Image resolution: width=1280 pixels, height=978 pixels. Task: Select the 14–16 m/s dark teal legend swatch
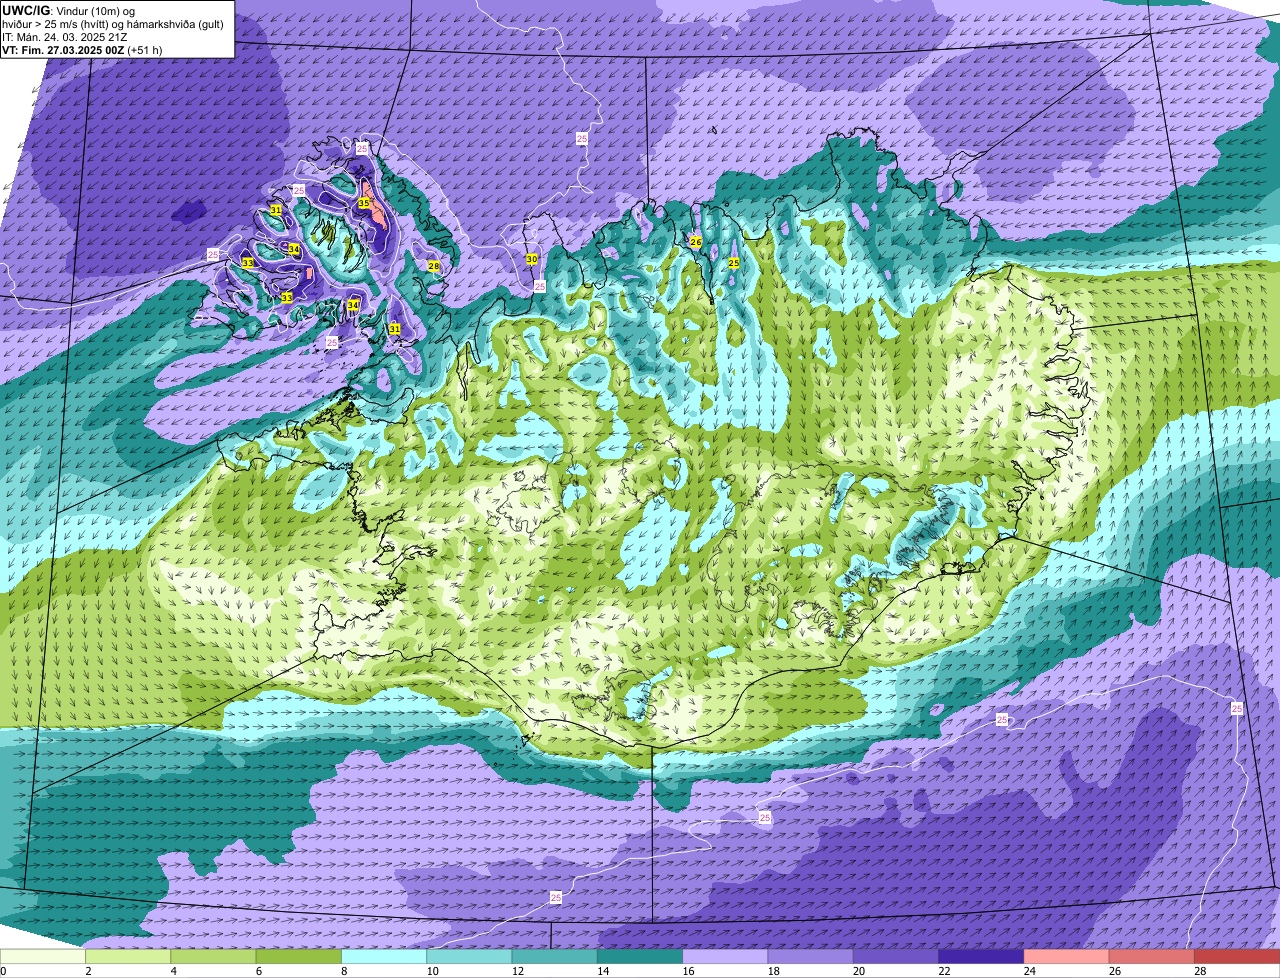(640, 957)
